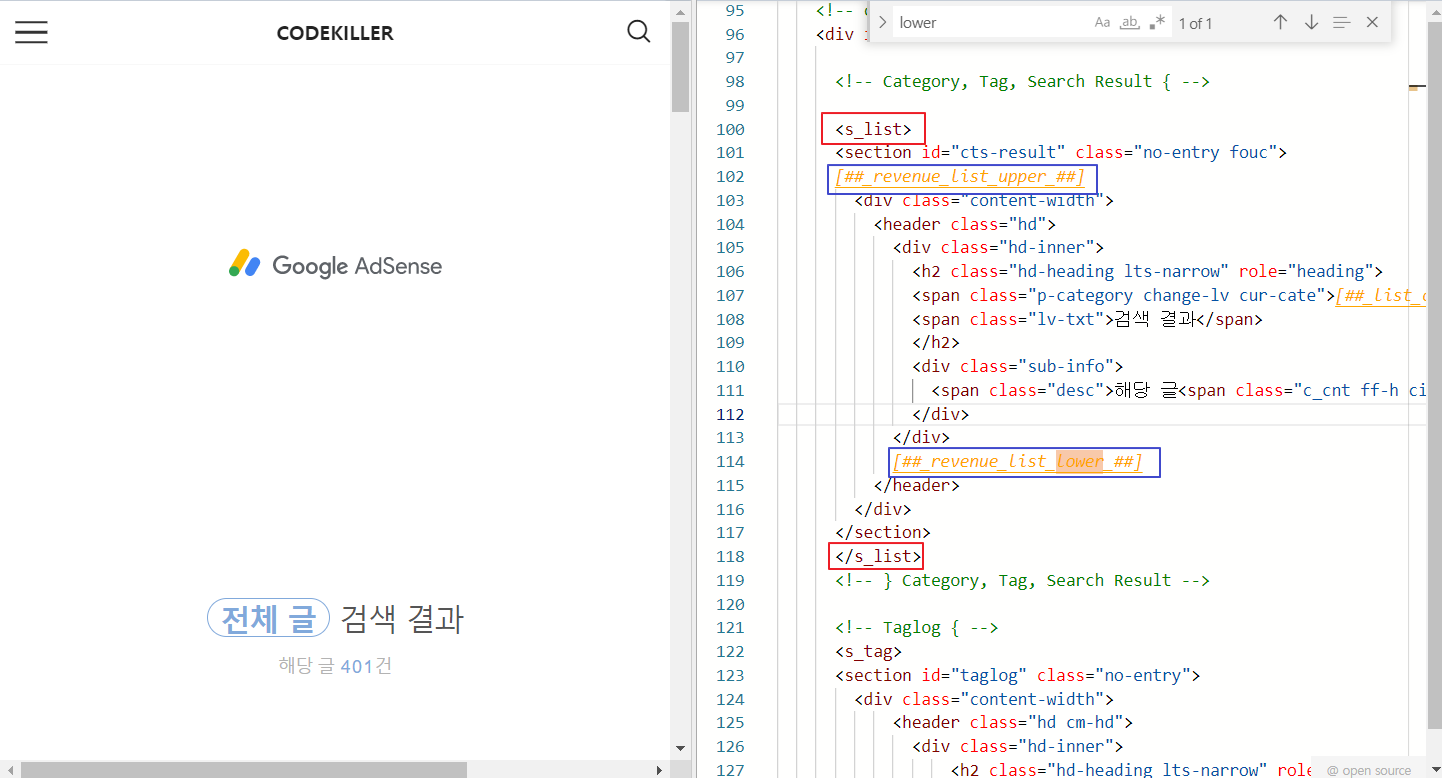Go to previous match arrow
The image size is (1442, 778).
(x=1280, y=22)
